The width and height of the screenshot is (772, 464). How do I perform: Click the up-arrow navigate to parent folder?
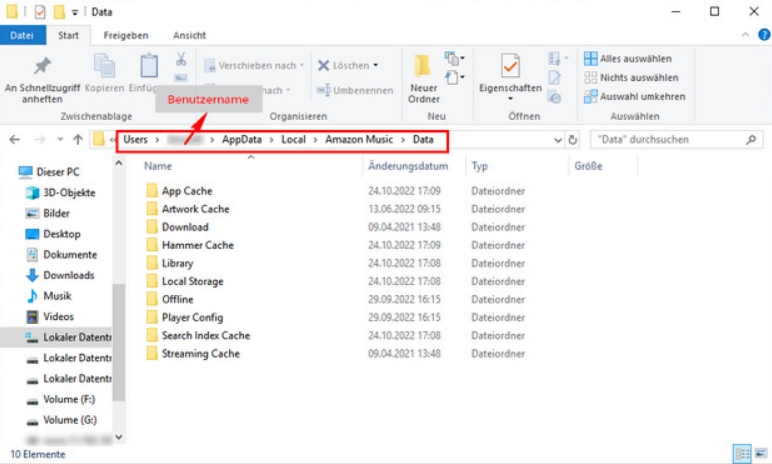click(x=78, y=140)
